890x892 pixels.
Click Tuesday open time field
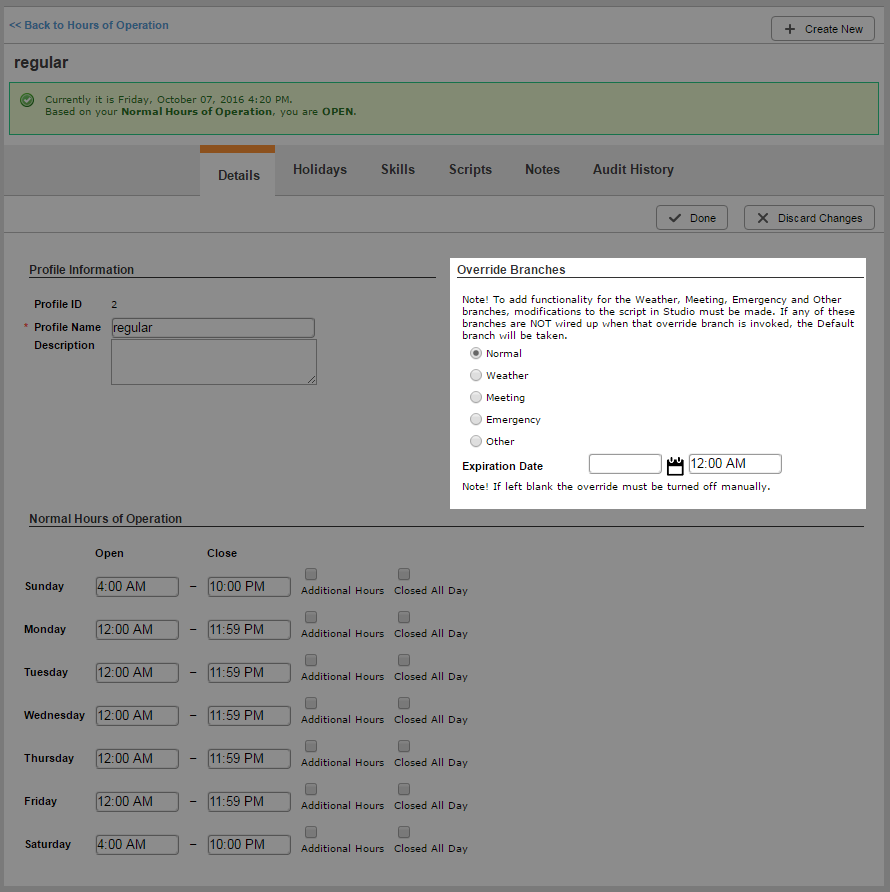137,672
